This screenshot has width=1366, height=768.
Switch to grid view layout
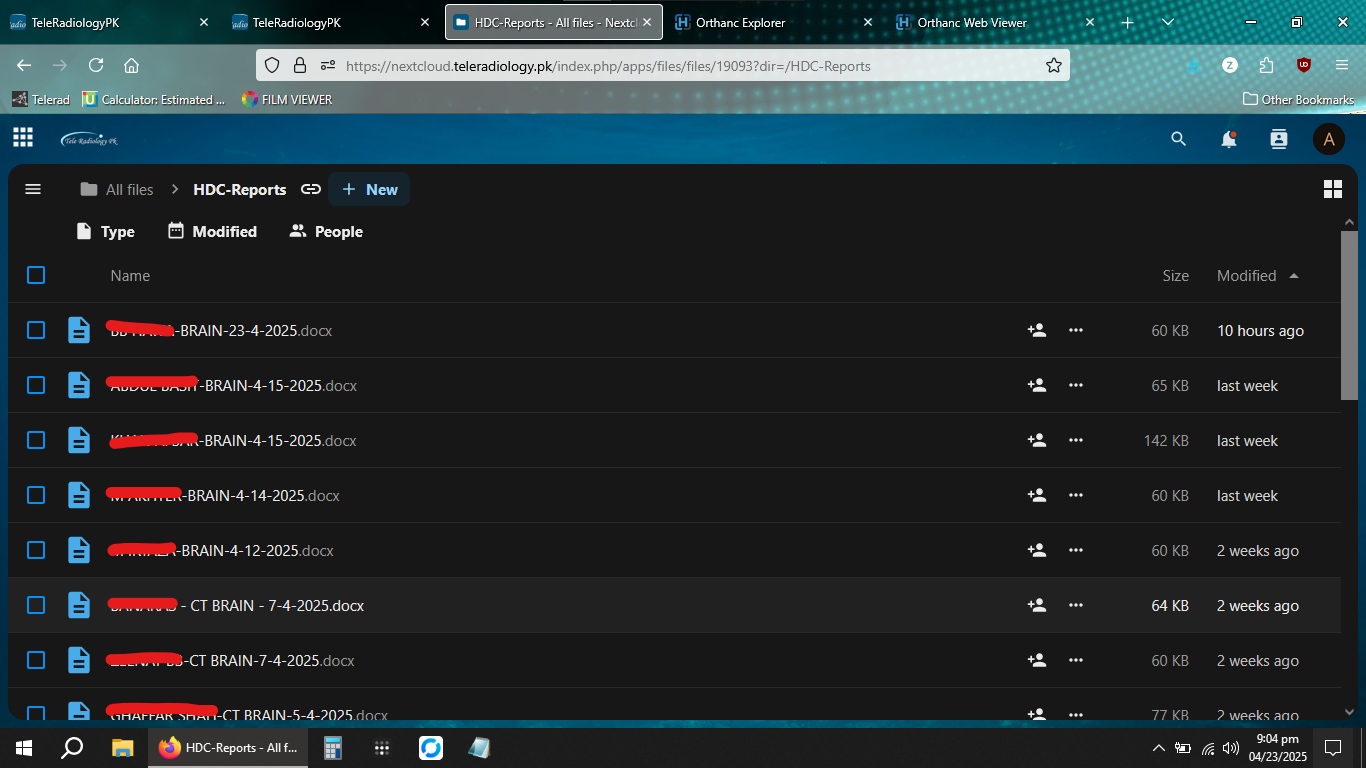coord(1332,190)
